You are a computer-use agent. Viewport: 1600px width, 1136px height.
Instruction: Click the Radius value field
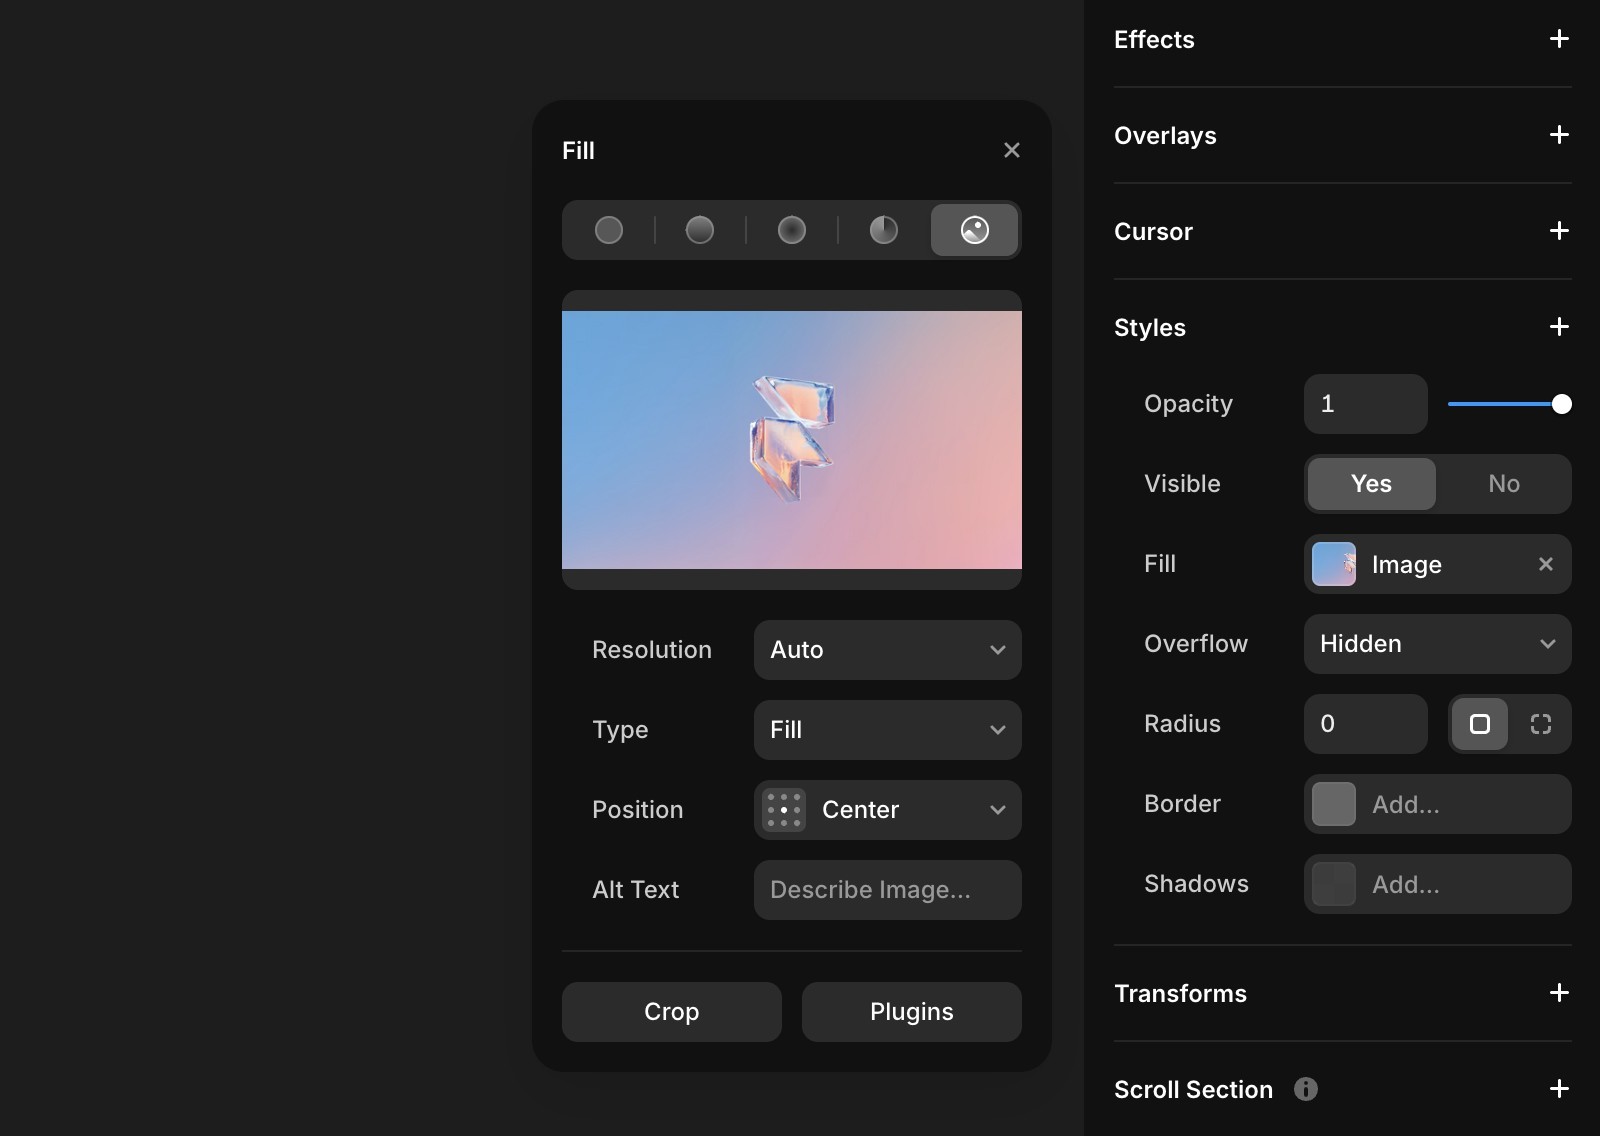1366,724
